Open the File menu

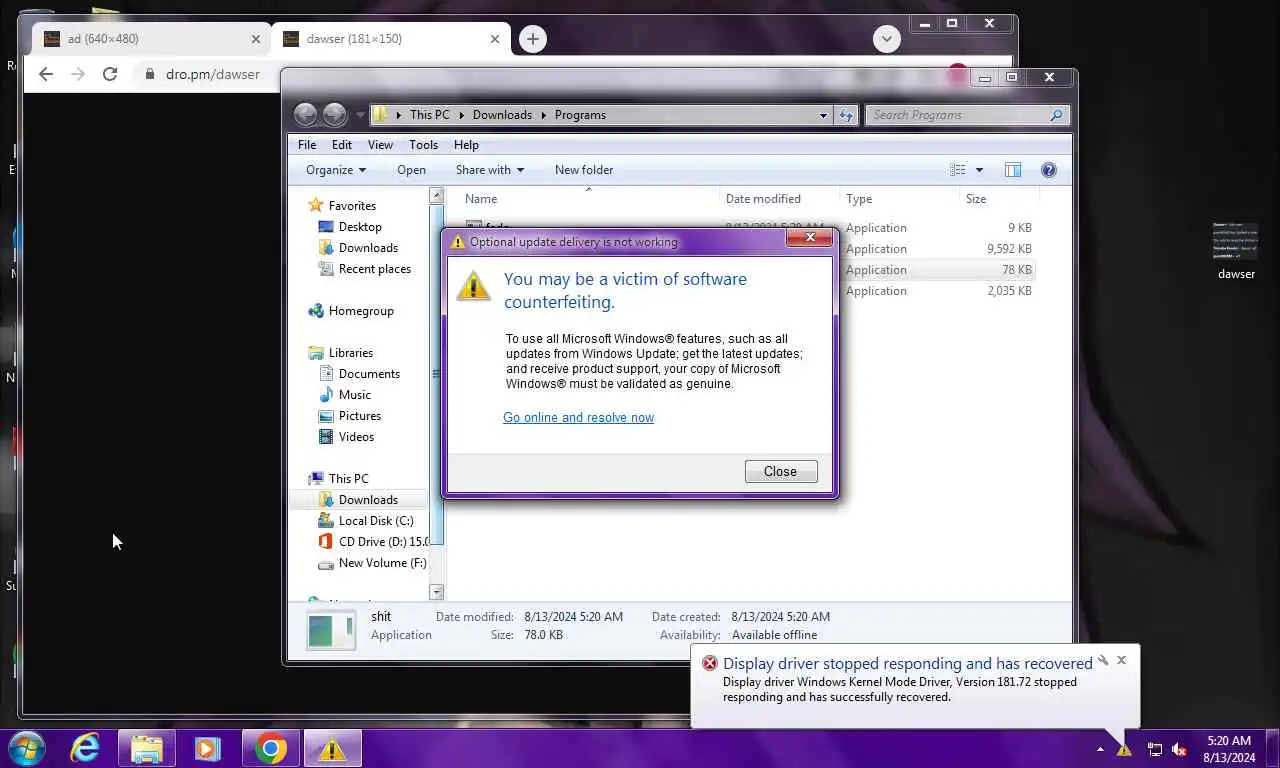coord(307,145)
